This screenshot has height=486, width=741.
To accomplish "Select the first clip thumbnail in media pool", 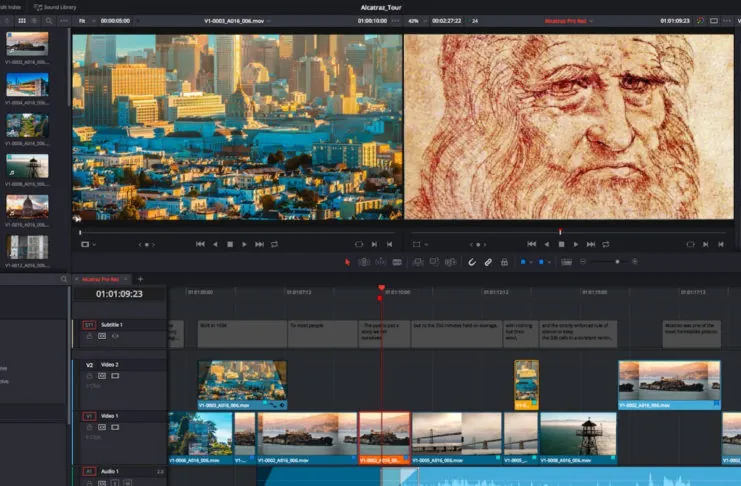I will [x=27, y=44].
